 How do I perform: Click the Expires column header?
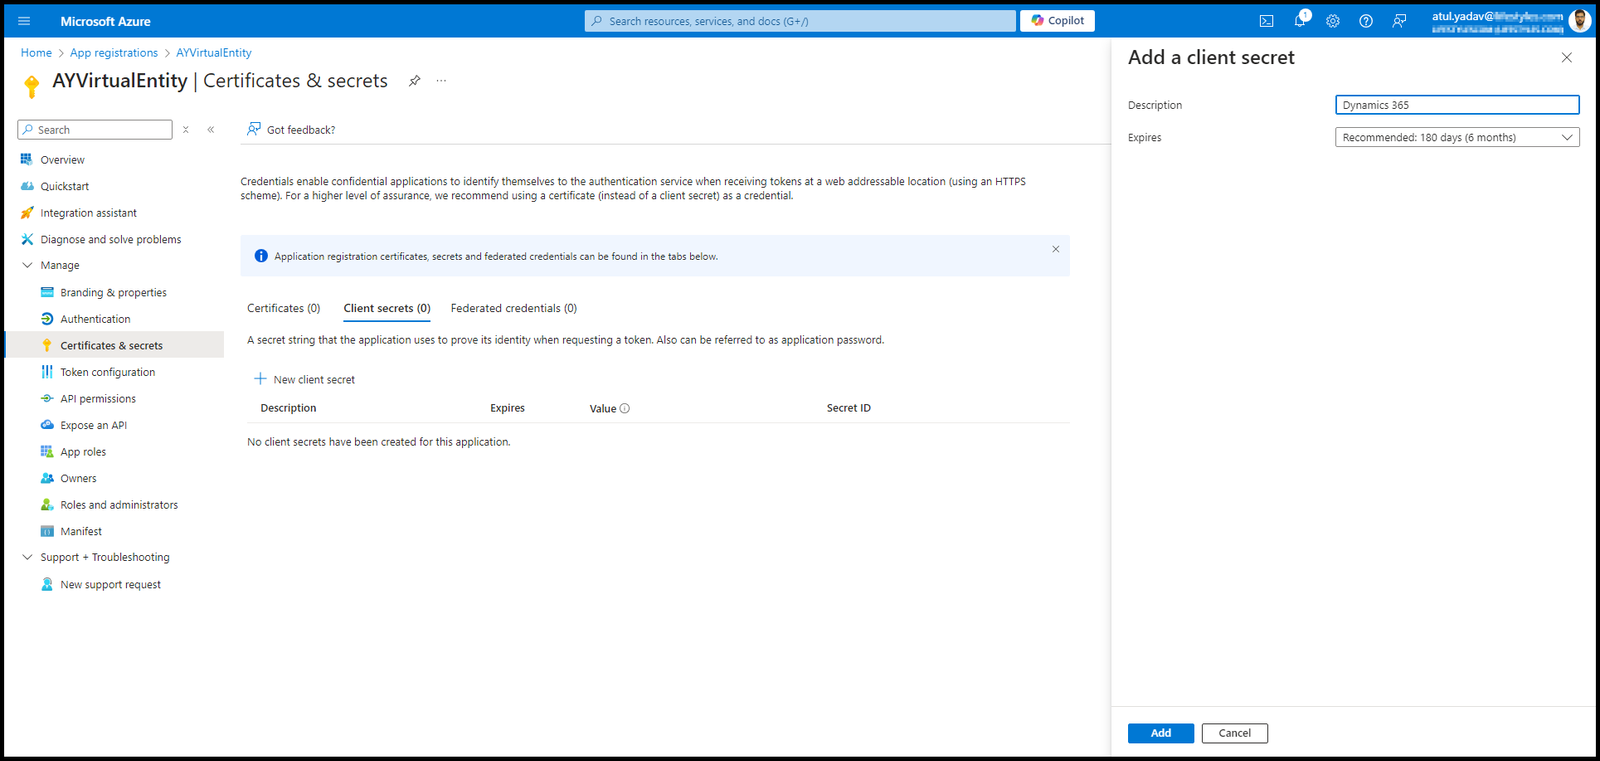point(507,408)
